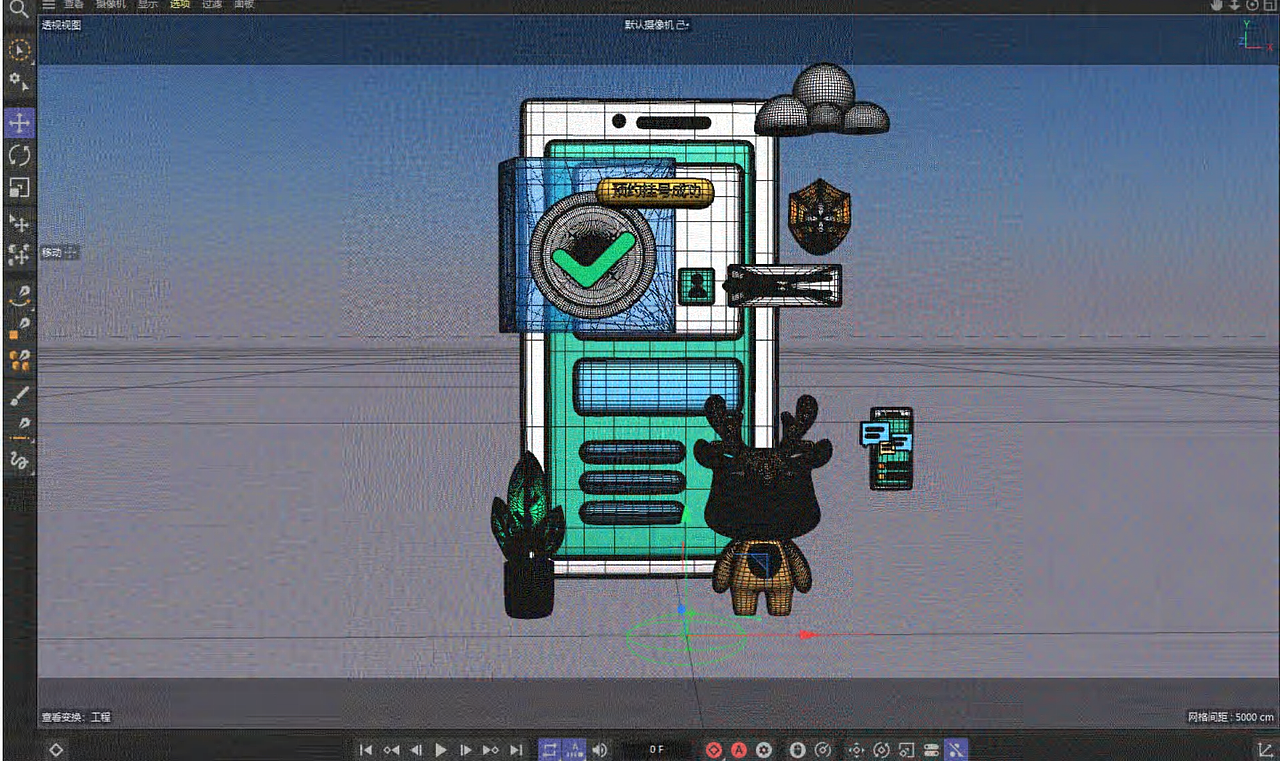Open the 查看 viewport menu
Screen dimensions: 1280x761
click(x=74, y=4)
